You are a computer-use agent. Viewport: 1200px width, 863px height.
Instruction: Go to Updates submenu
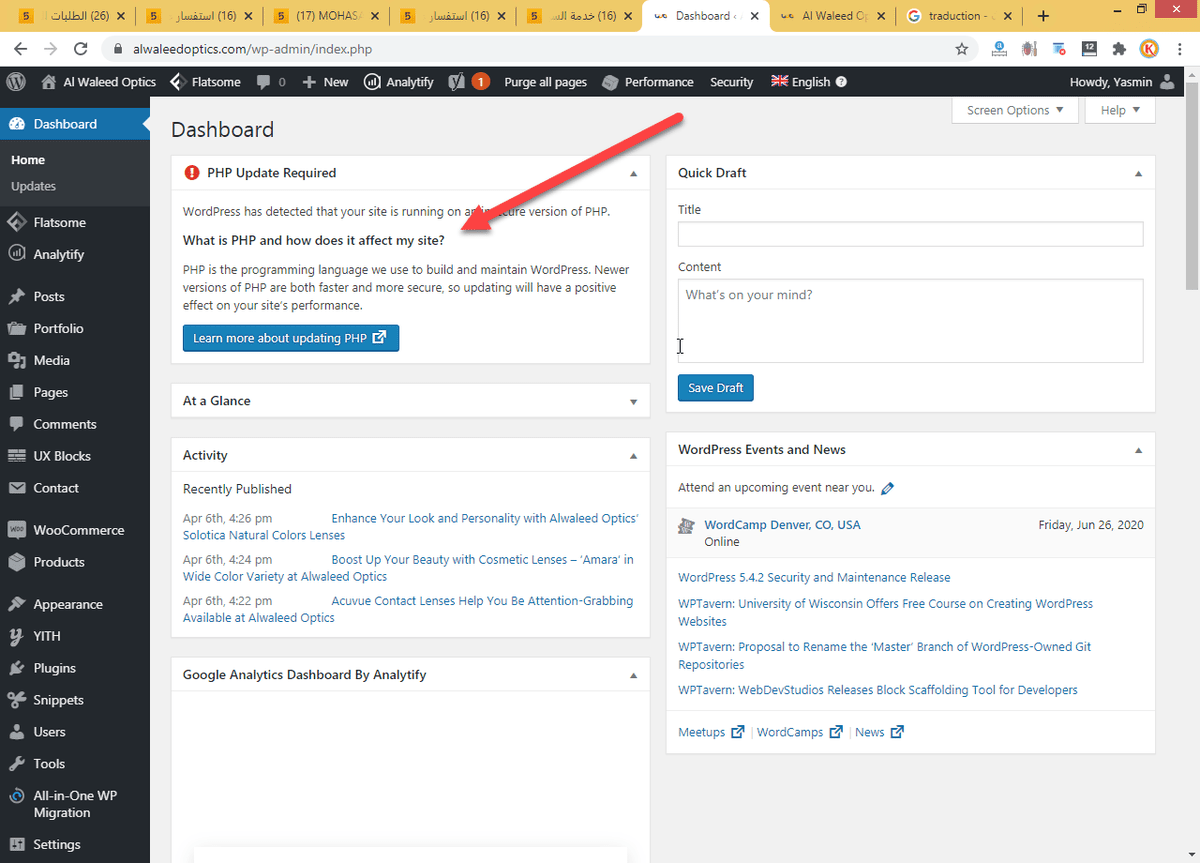point(33,186)
